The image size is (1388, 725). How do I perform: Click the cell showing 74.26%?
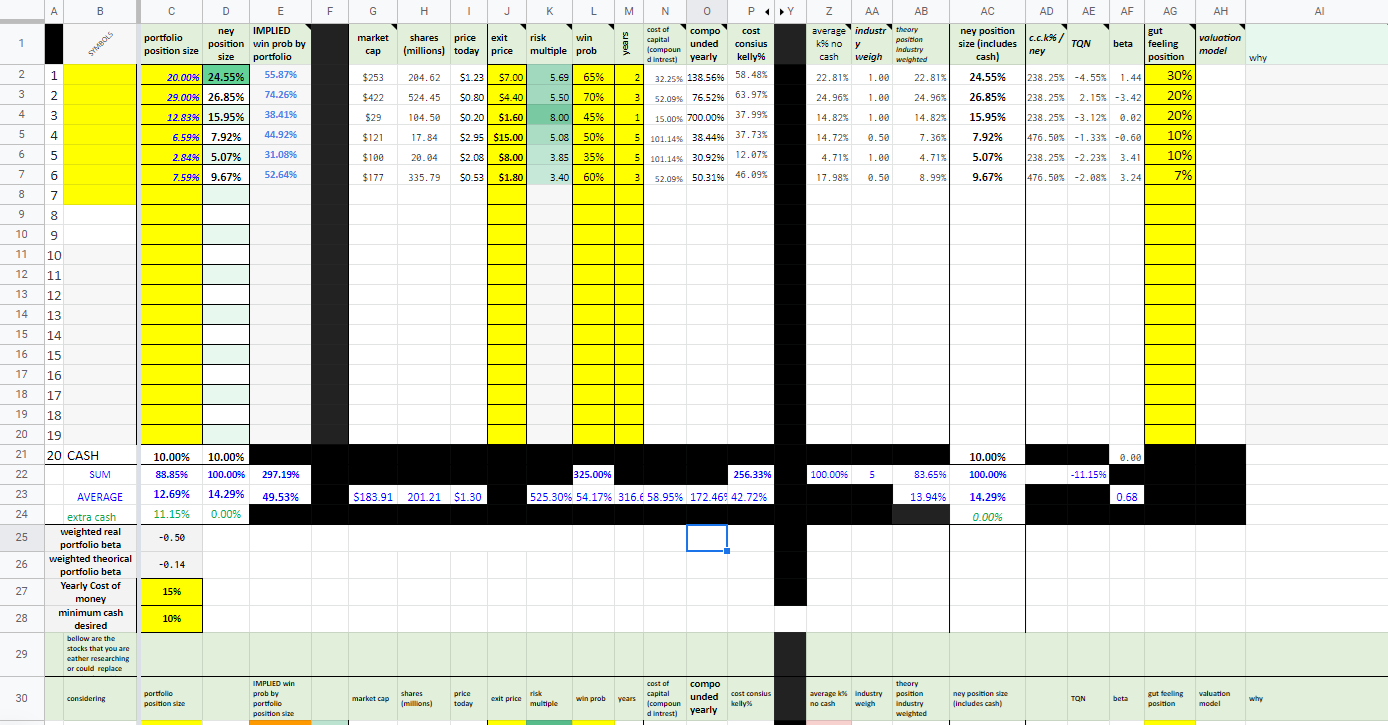pos(280,95)
